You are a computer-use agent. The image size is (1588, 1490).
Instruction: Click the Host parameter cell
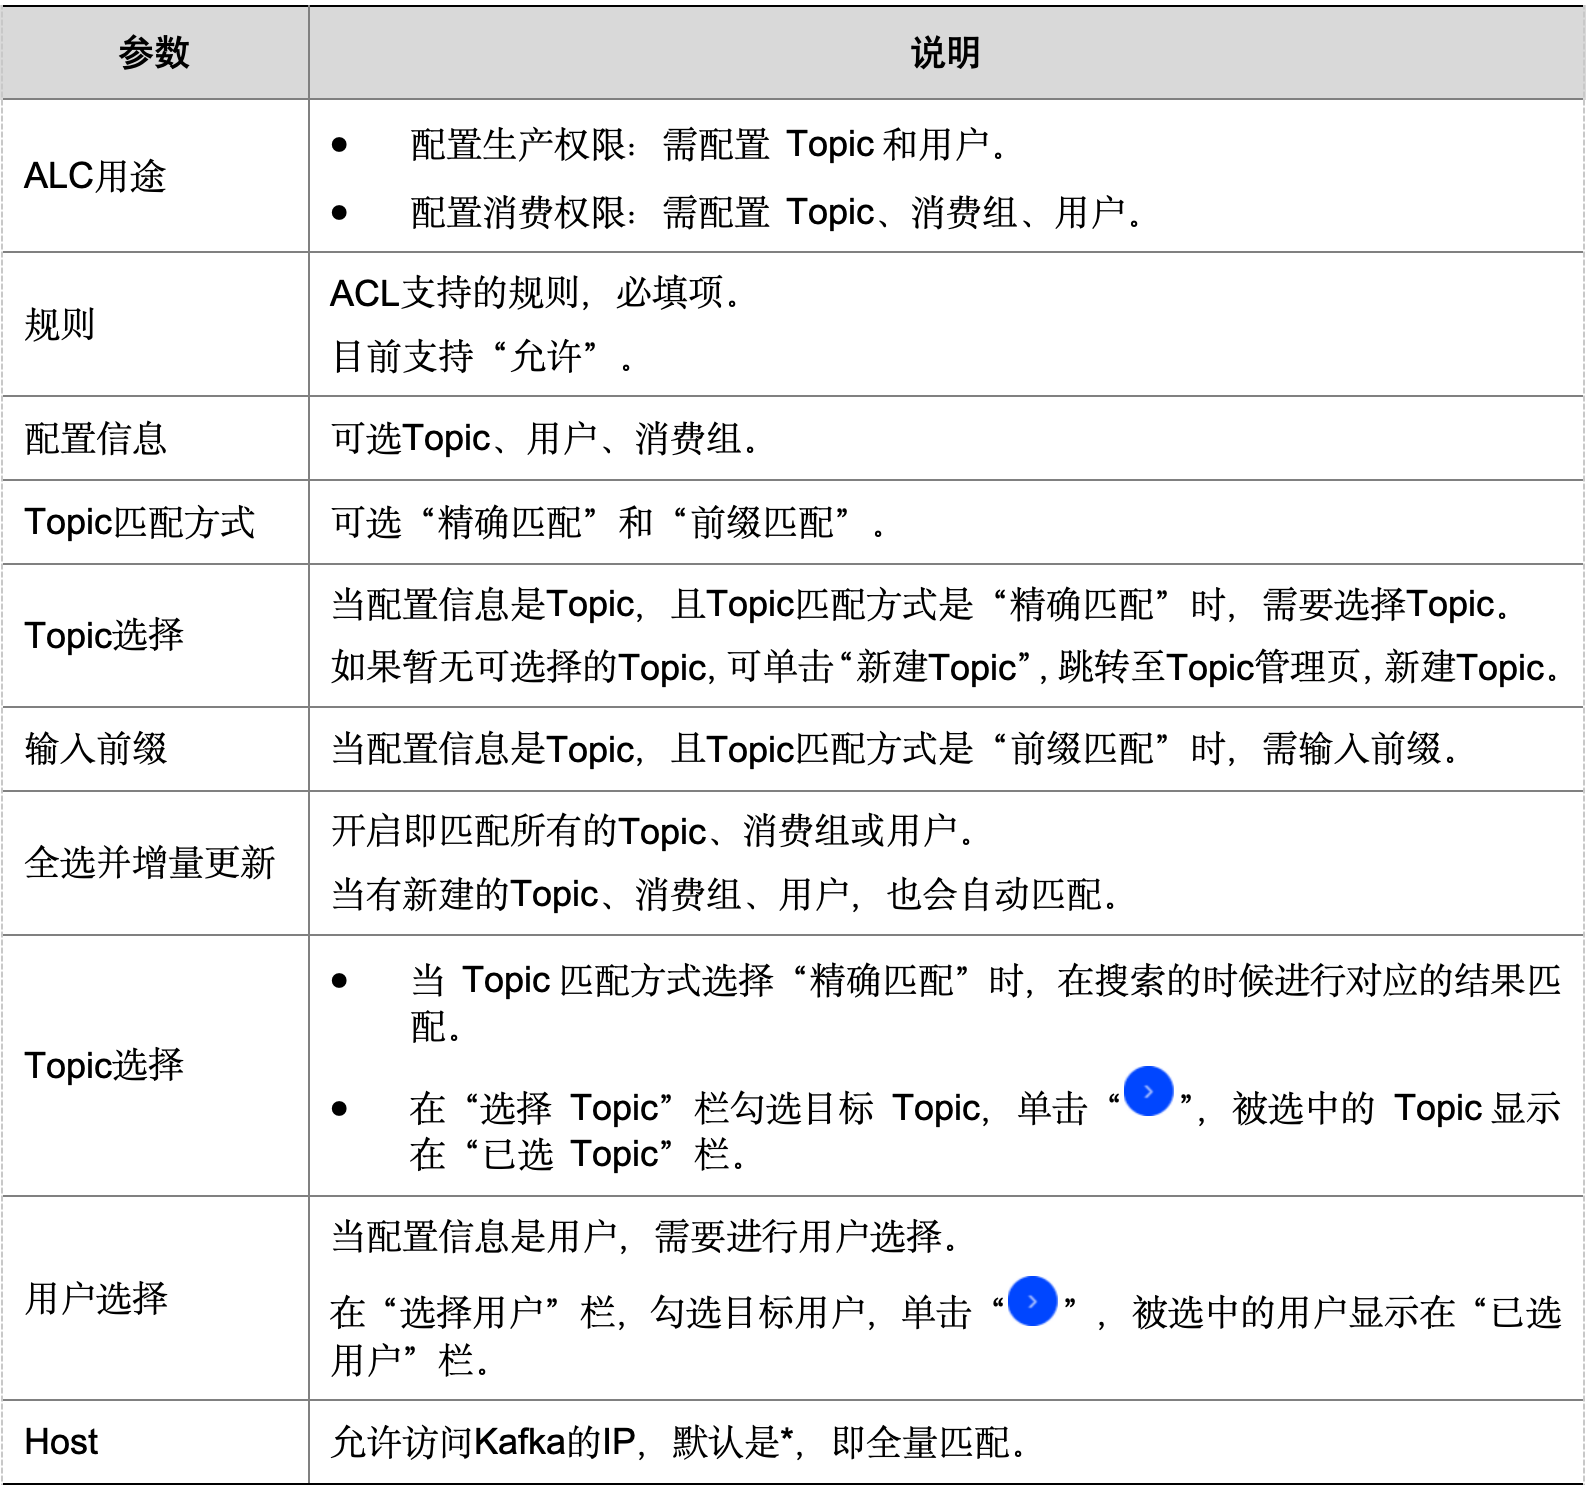(155, 1442)
